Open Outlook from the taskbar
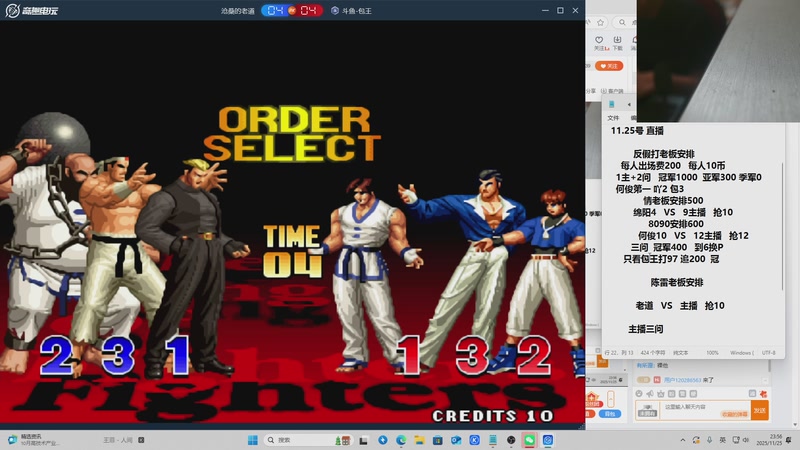Viewport: 800px width, 450px height. tap(456, 440)
